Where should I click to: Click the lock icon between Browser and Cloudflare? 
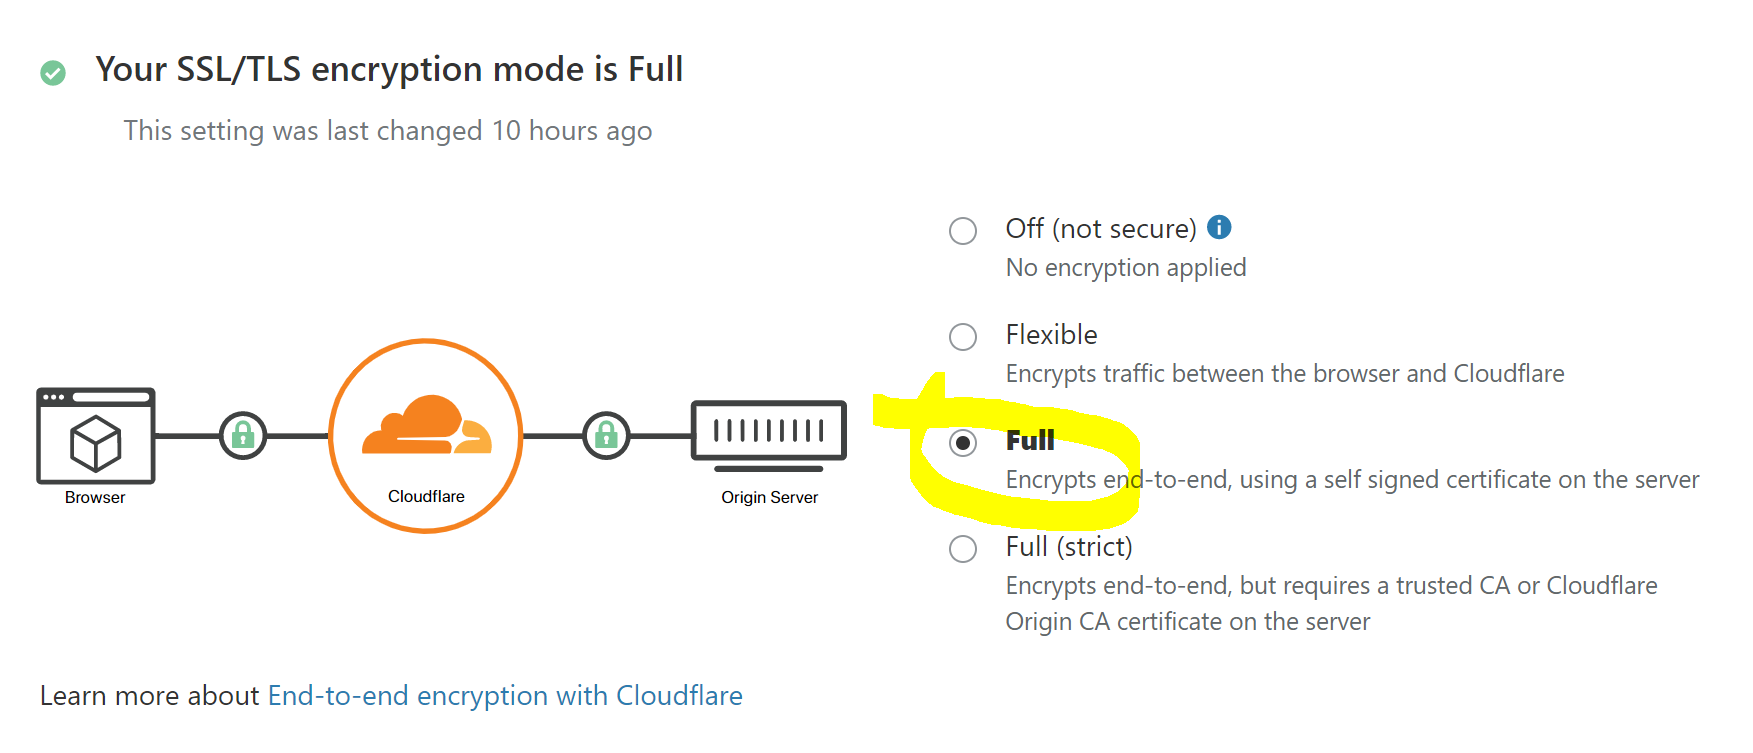click(243, 436)
